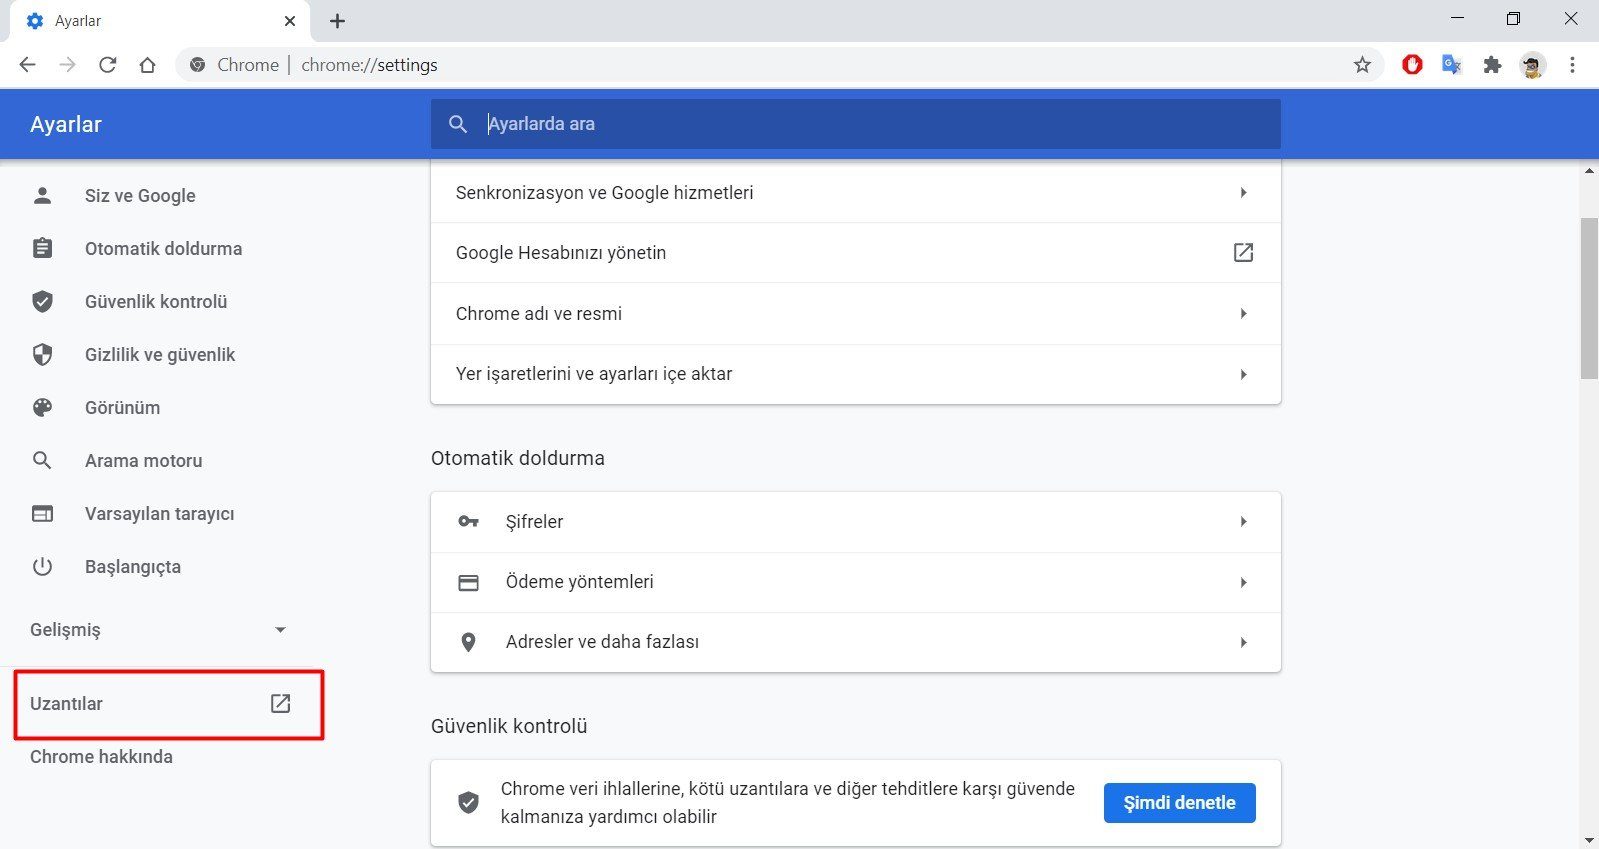1599x849 pixels.
Task: Click the shield icon in Güvenlik kontrolü card
Action: coord(468,803)
